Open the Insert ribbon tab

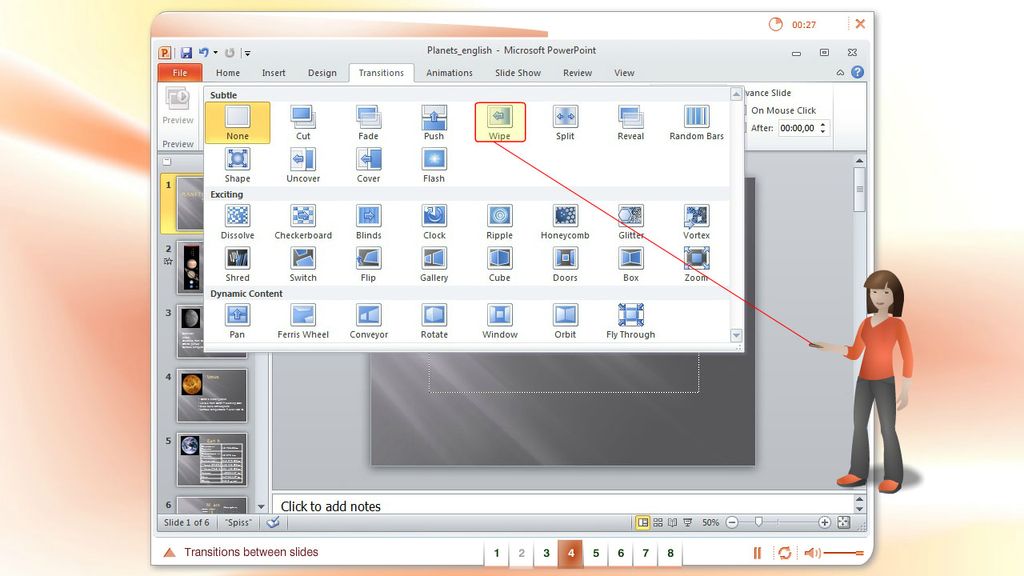point(274,72)
